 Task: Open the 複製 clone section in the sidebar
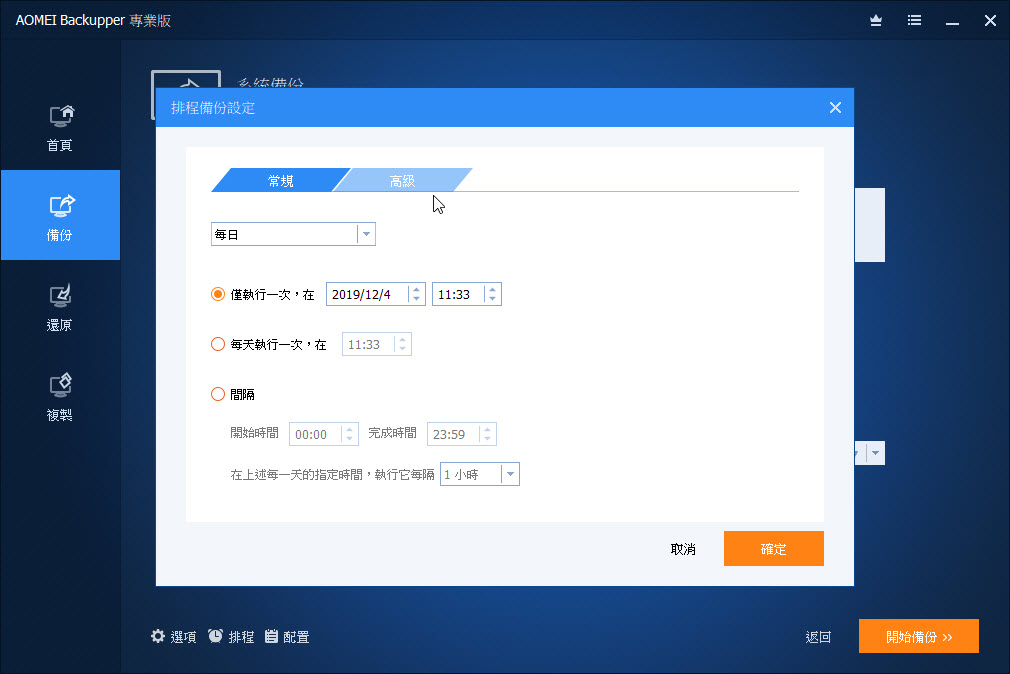[60, 398]
